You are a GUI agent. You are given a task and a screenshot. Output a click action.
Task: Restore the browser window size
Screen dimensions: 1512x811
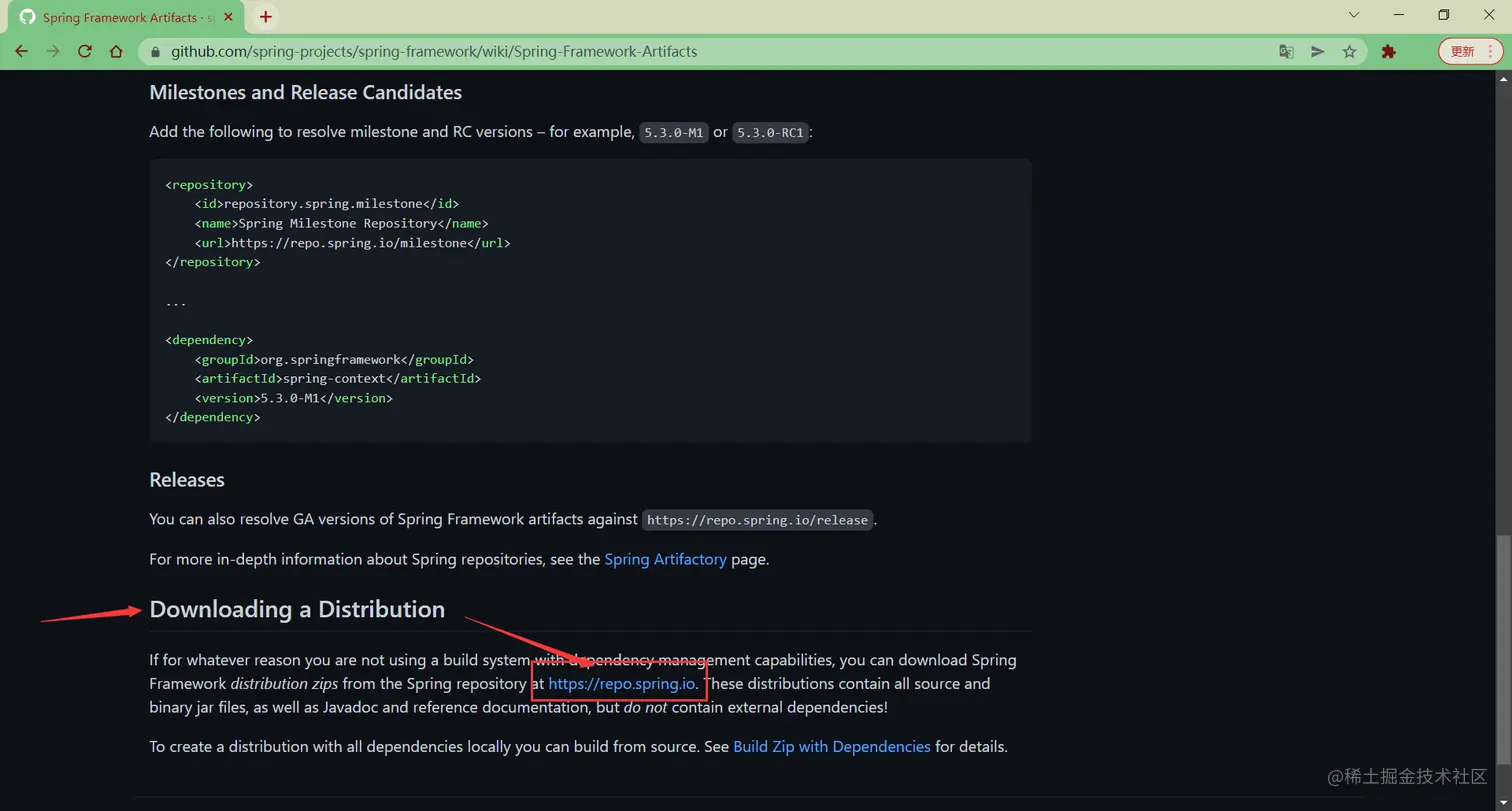[x=1443, y=15]
